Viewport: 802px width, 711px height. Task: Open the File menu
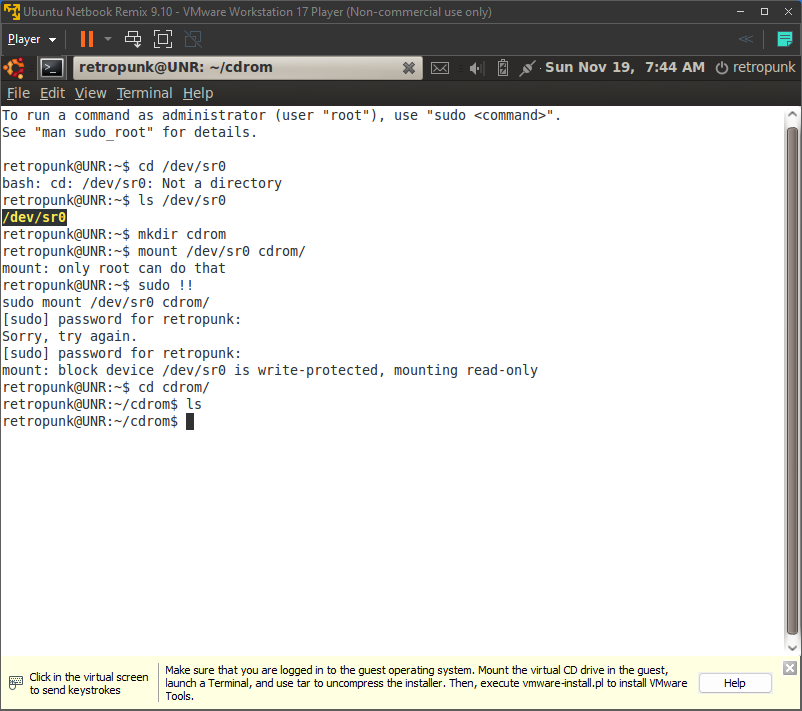(x=18, y=93)
